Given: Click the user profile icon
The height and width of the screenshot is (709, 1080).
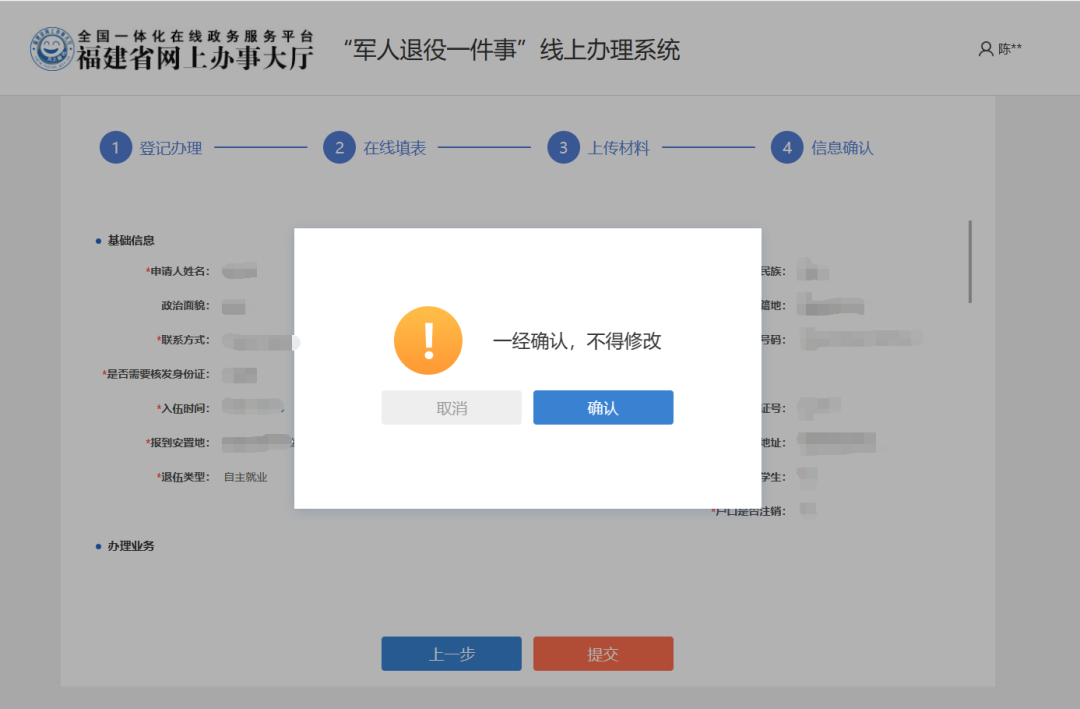Looking at the screenshot, I should point(985,49).
